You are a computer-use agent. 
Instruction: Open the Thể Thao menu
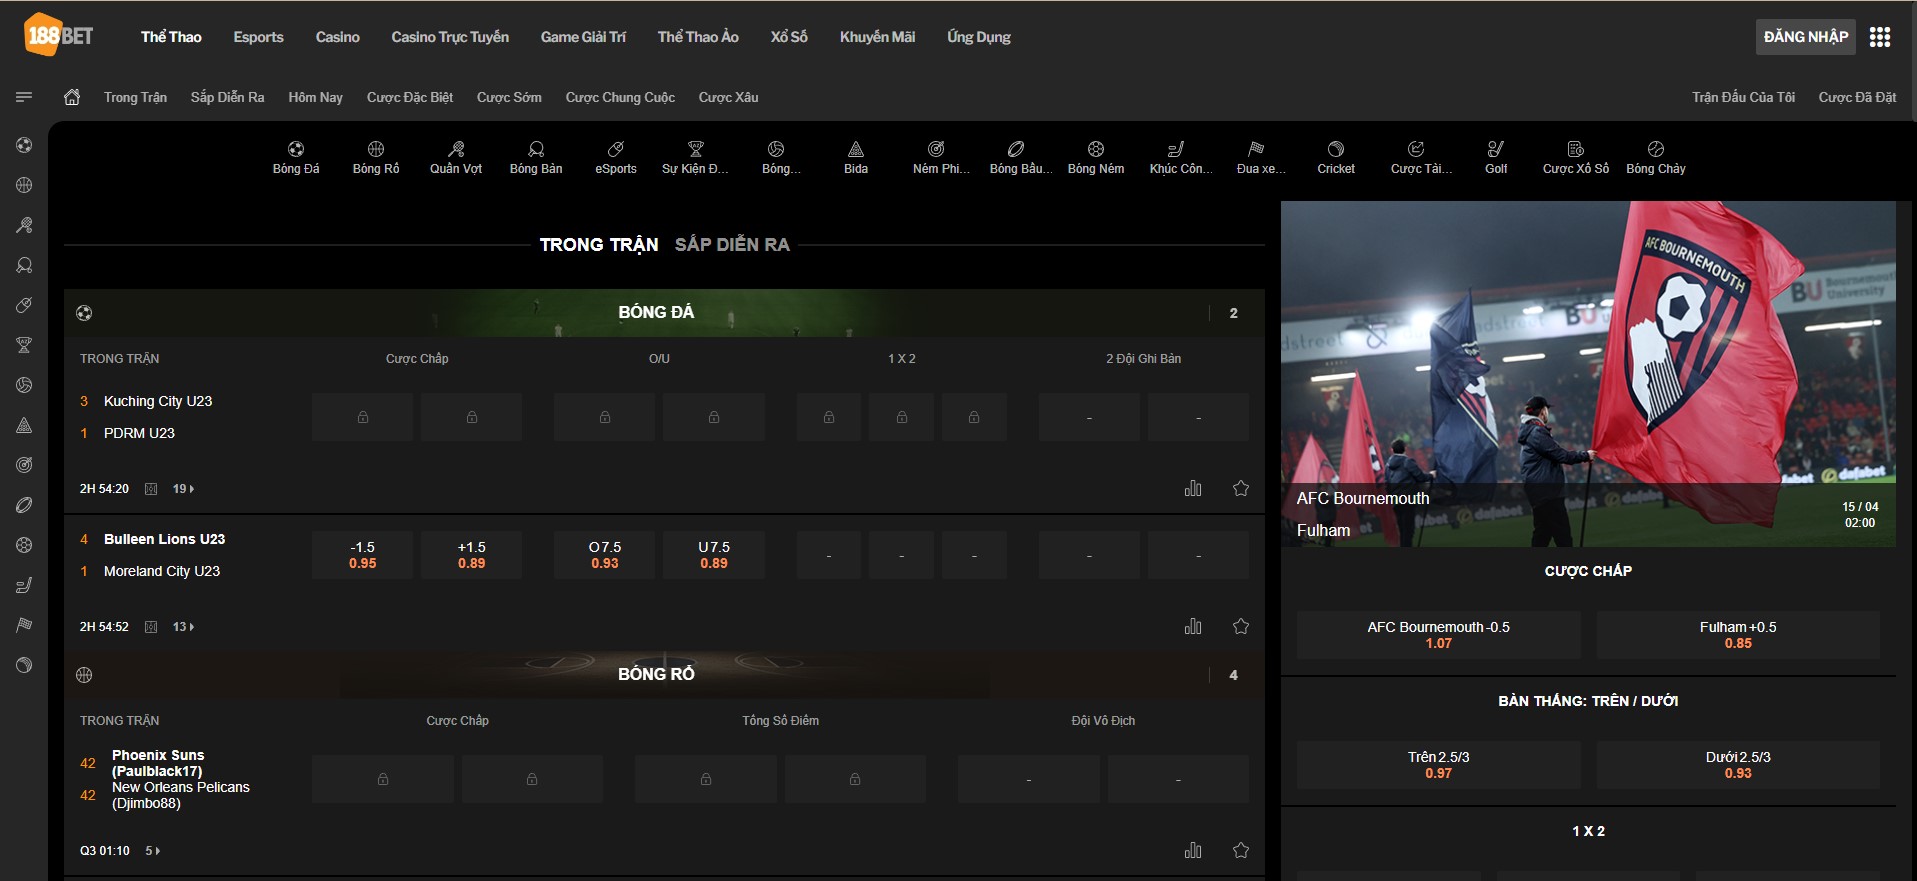click(x=171, y=37)
